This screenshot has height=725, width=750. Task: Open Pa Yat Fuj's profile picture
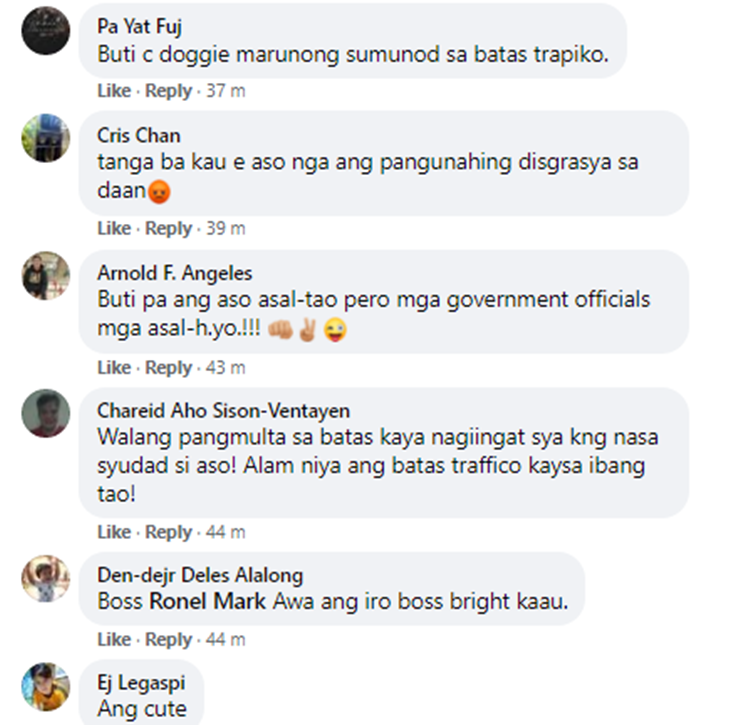[46, 31]
